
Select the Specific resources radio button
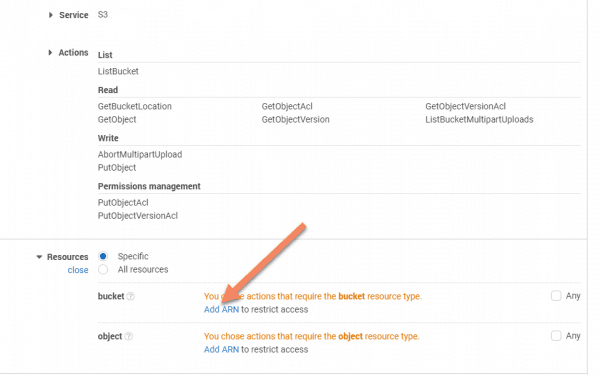coord(103,256)
